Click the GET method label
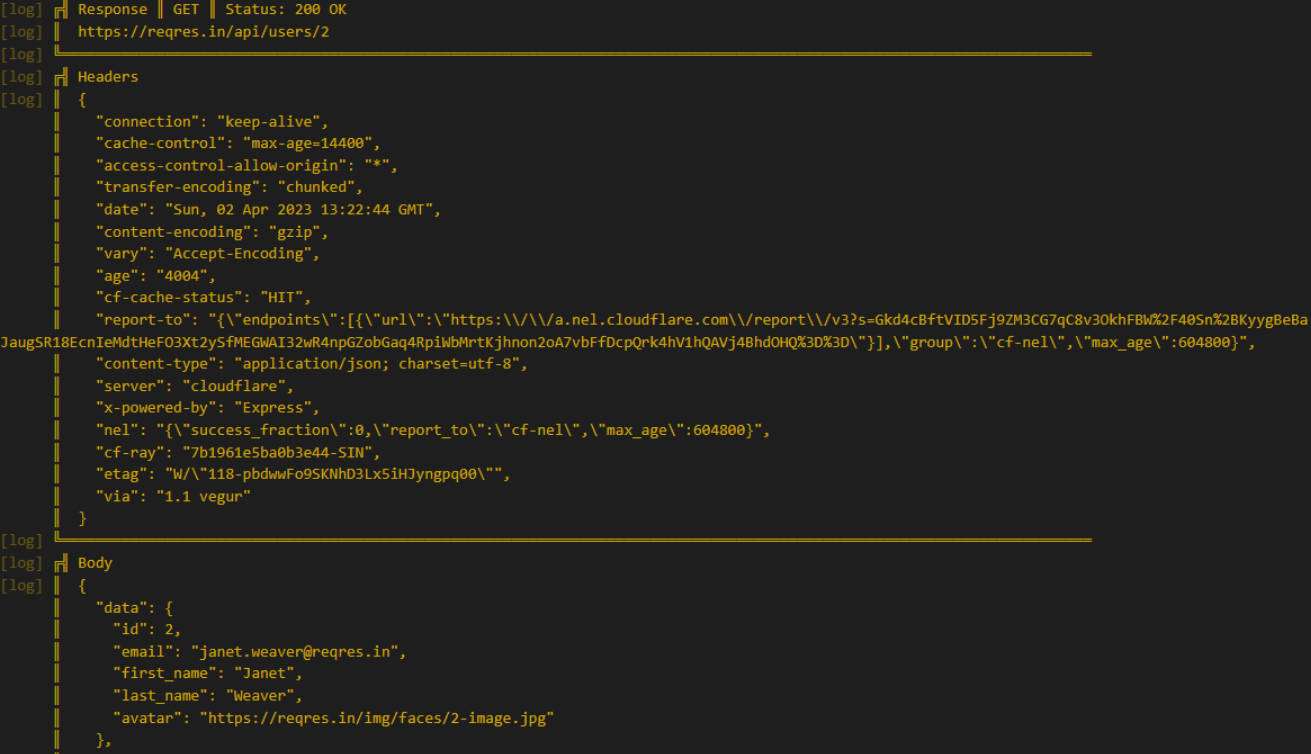 (x=186, y=9)
